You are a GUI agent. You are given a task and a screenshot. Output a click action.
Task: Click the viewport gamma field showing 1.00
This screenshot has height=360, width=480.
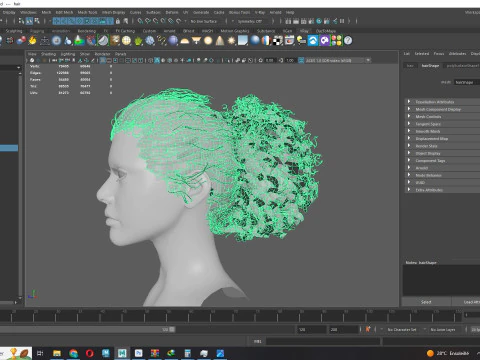(x=290, y=60)
